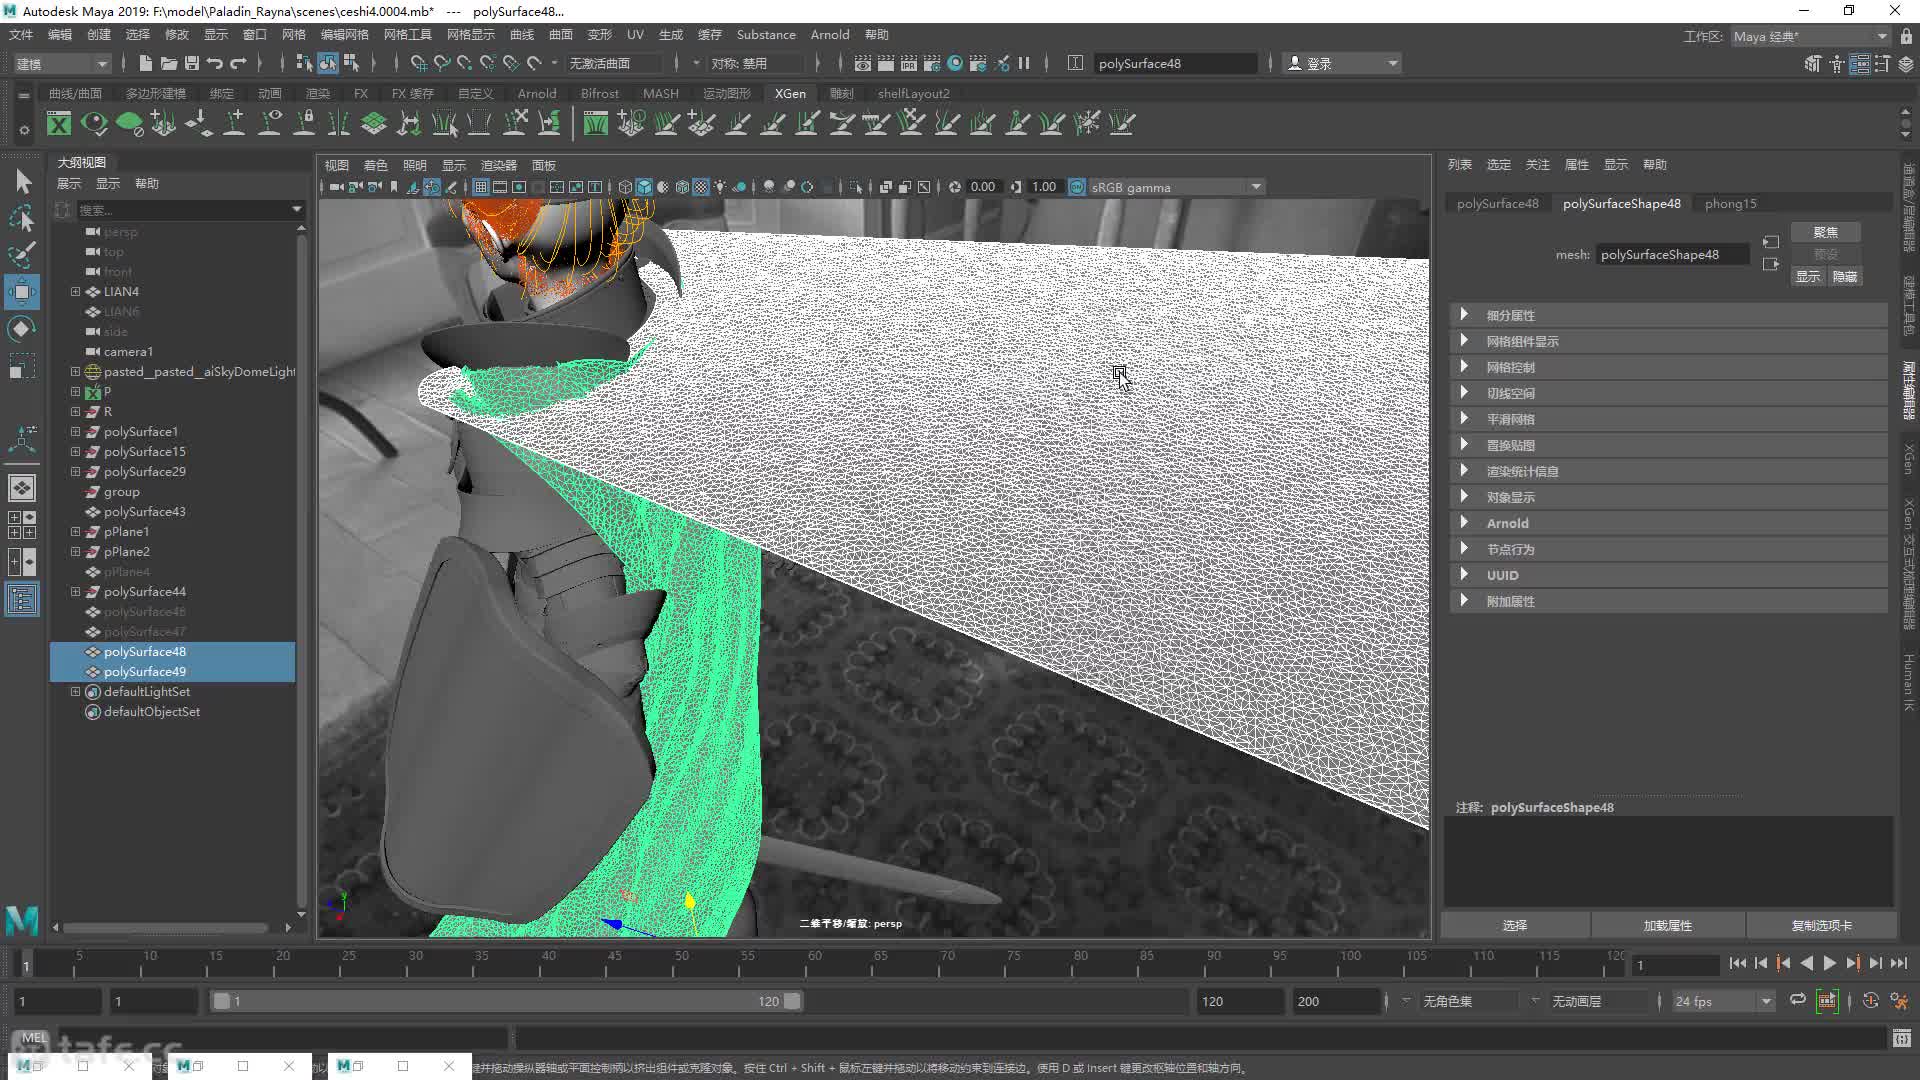Image resolution: width=1920 pixels, height=1080 pixels.
Task: Click the Open scene folder icon
Action: click(168, 63)
